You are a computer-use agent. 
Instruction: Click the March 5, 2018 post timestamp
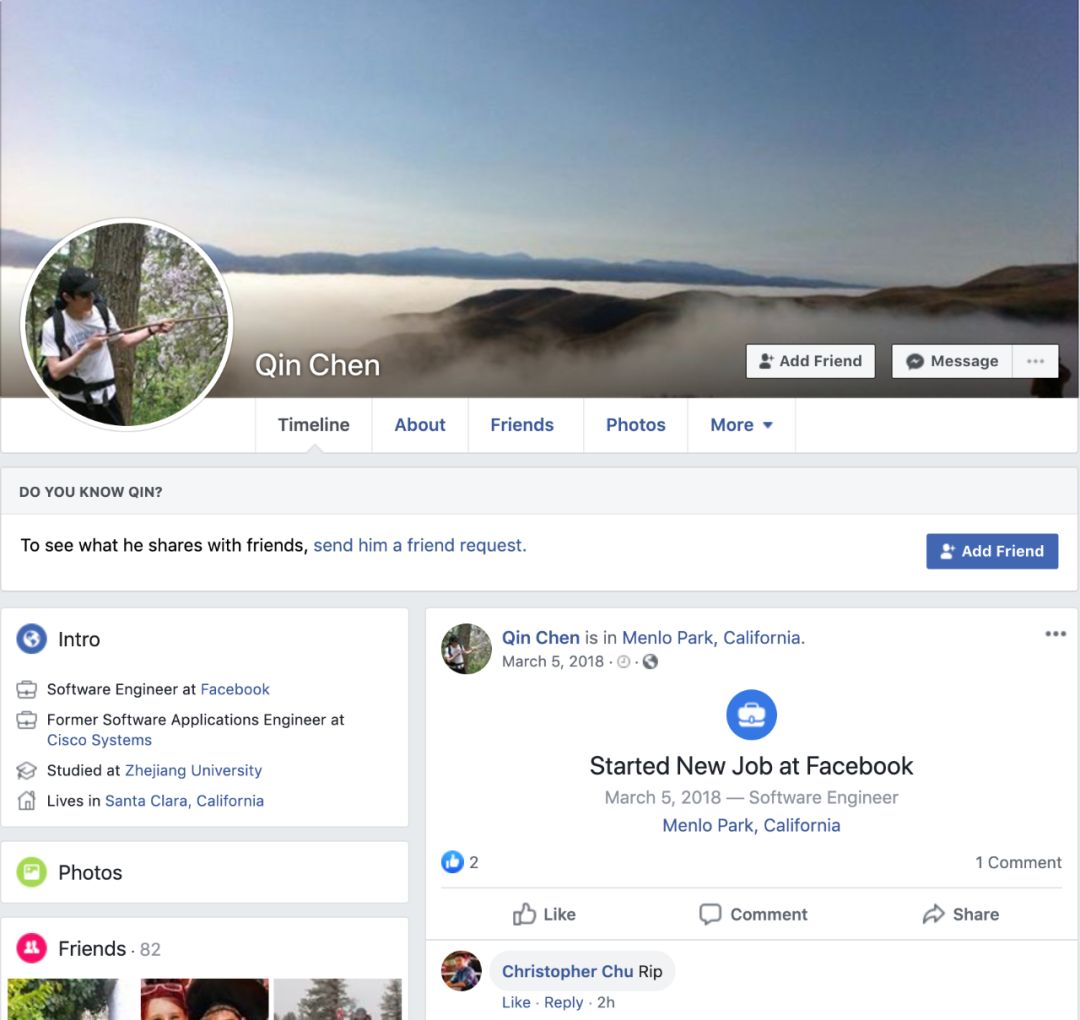(x=553, y=661)
